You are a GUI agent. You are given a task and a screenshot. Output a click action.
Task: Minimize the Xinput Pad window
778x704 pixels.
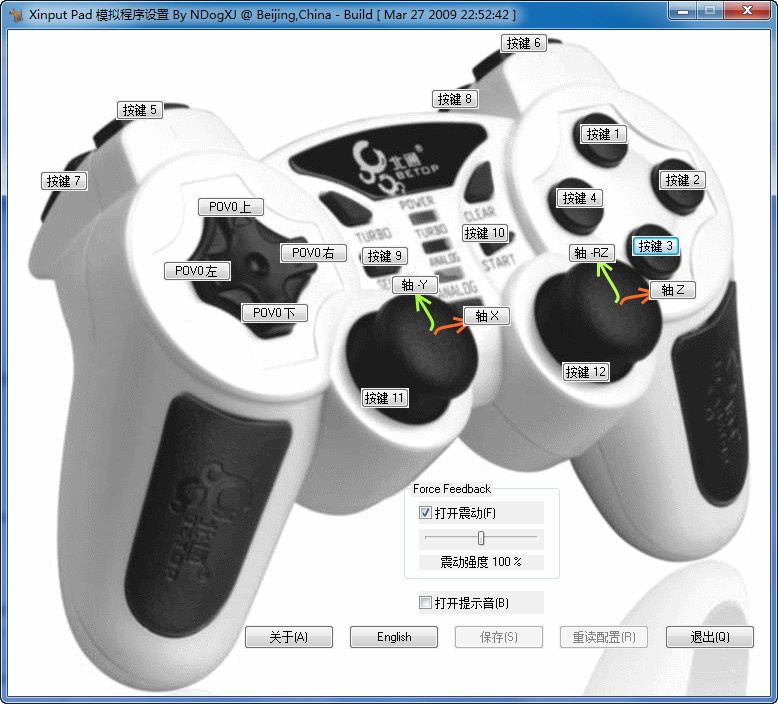[683, 11]
